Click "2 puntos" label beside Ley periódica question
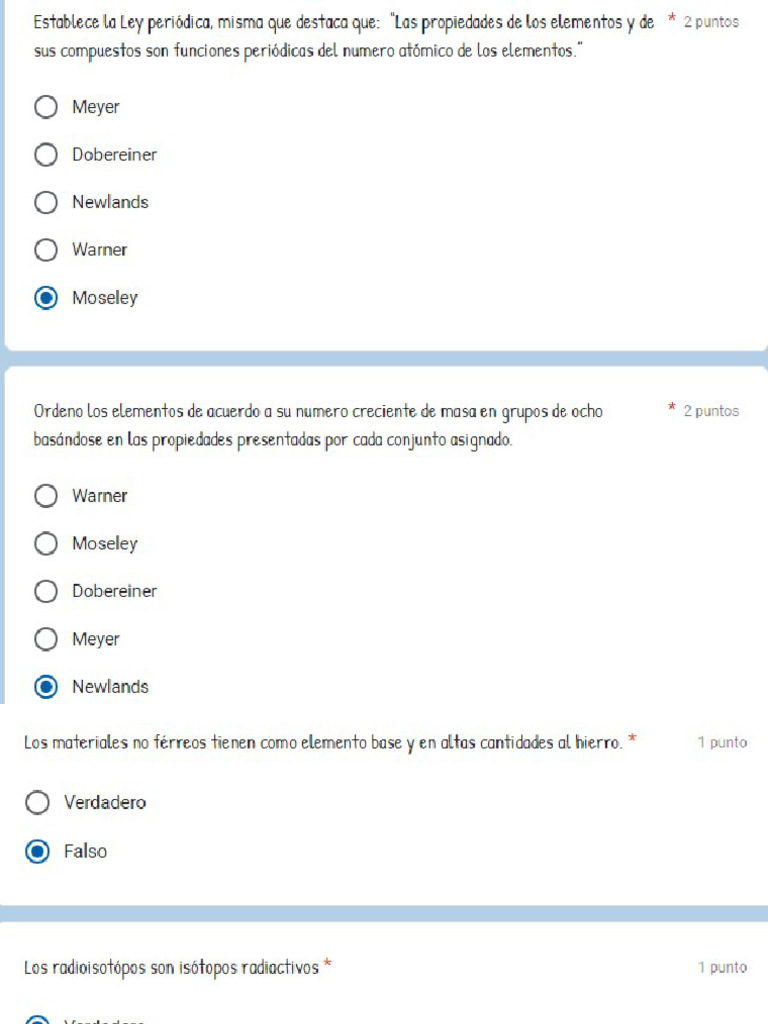Viewport: 768px width, 1024px height. tap(711, 22)
